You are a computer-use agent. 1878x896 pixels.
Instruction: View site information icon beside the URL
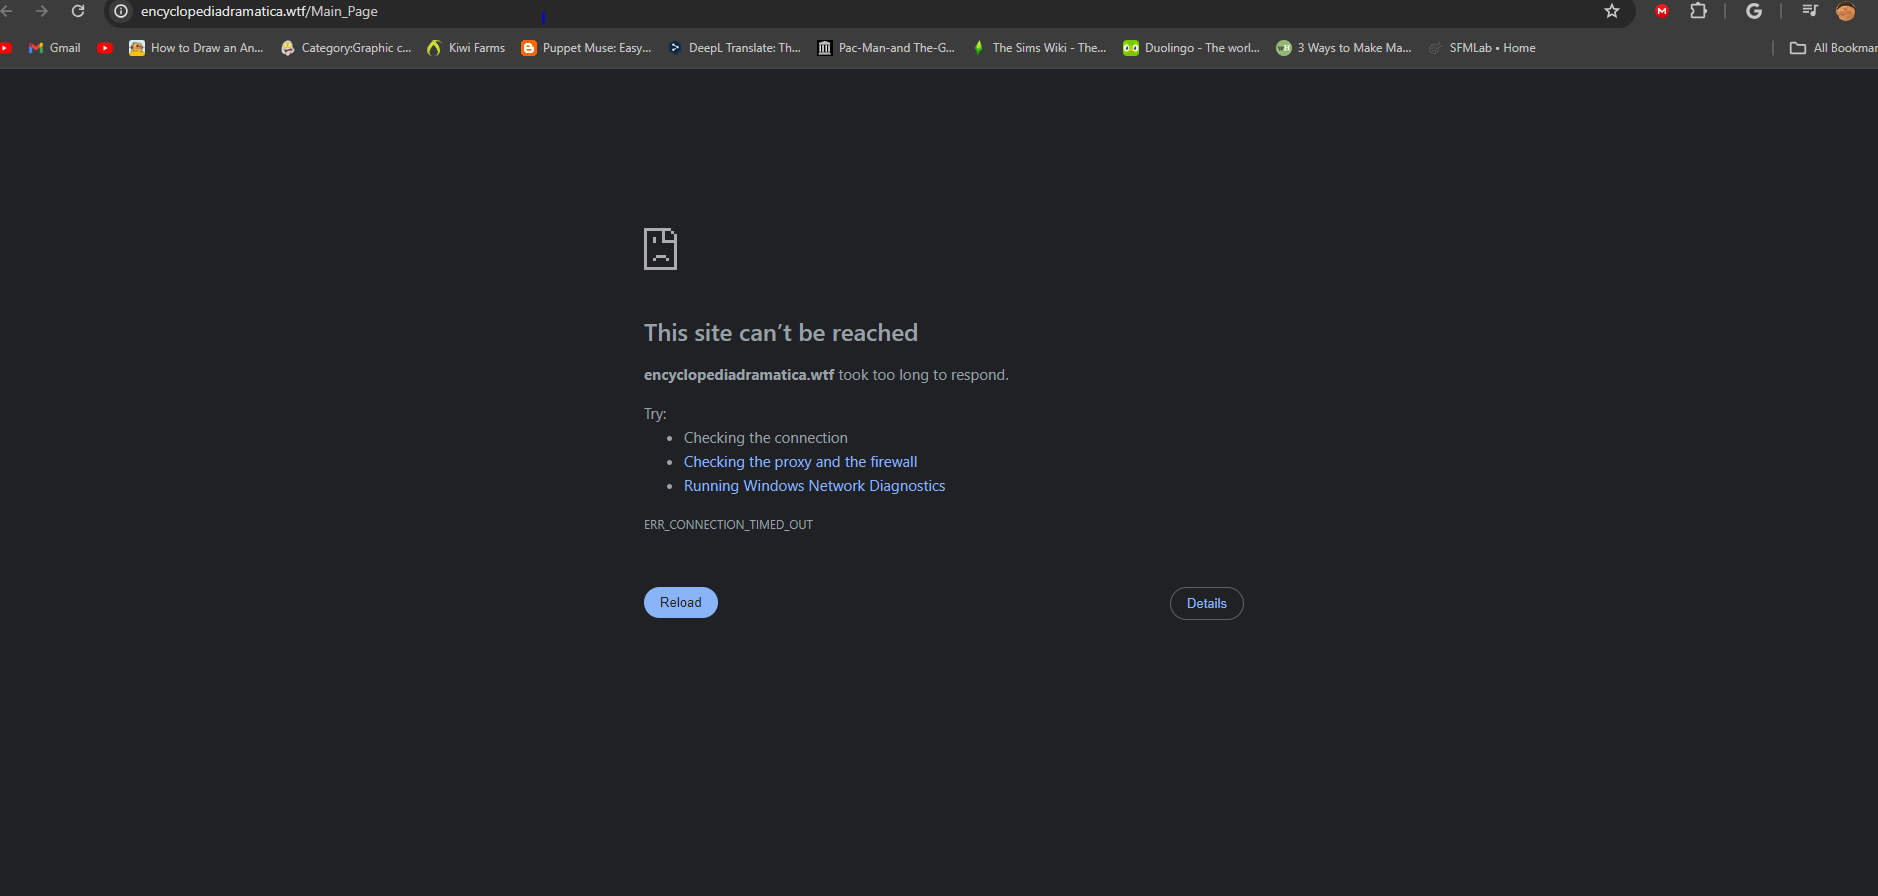tap(121, 11)
